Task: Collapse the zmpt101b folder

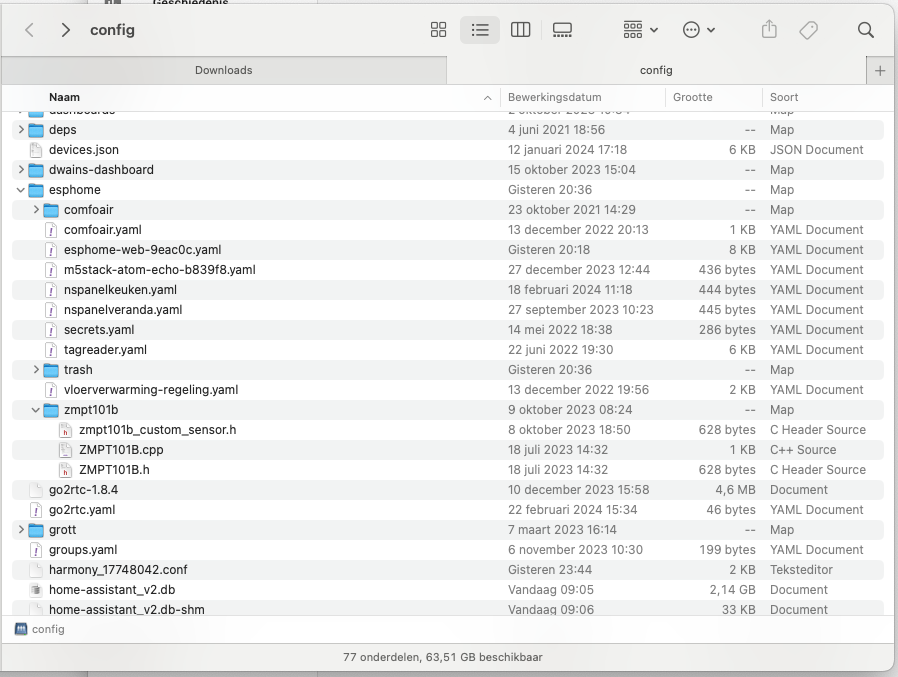Action: point(36,410)
